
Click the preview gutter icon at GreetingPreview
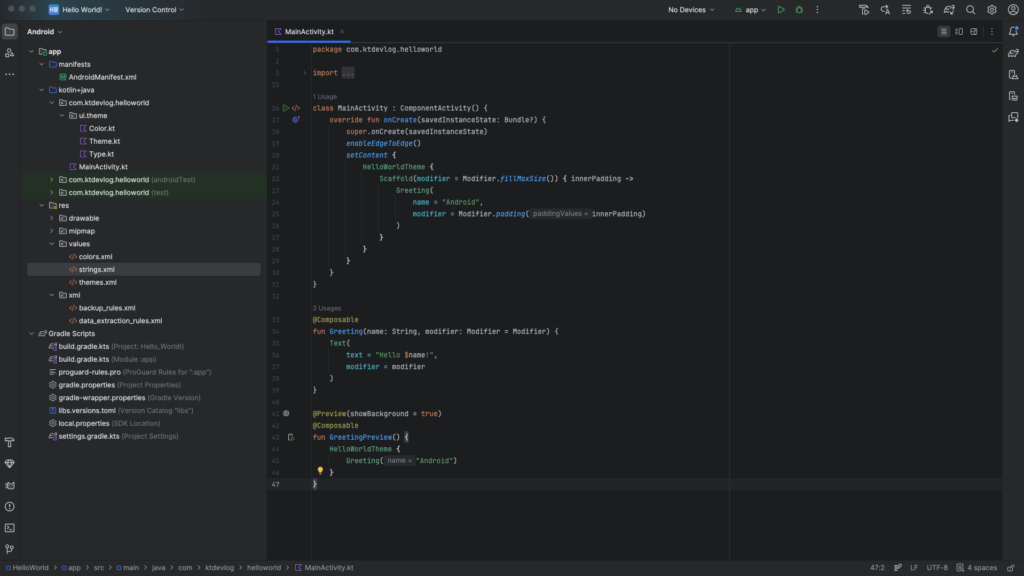(x=291, y=438)
